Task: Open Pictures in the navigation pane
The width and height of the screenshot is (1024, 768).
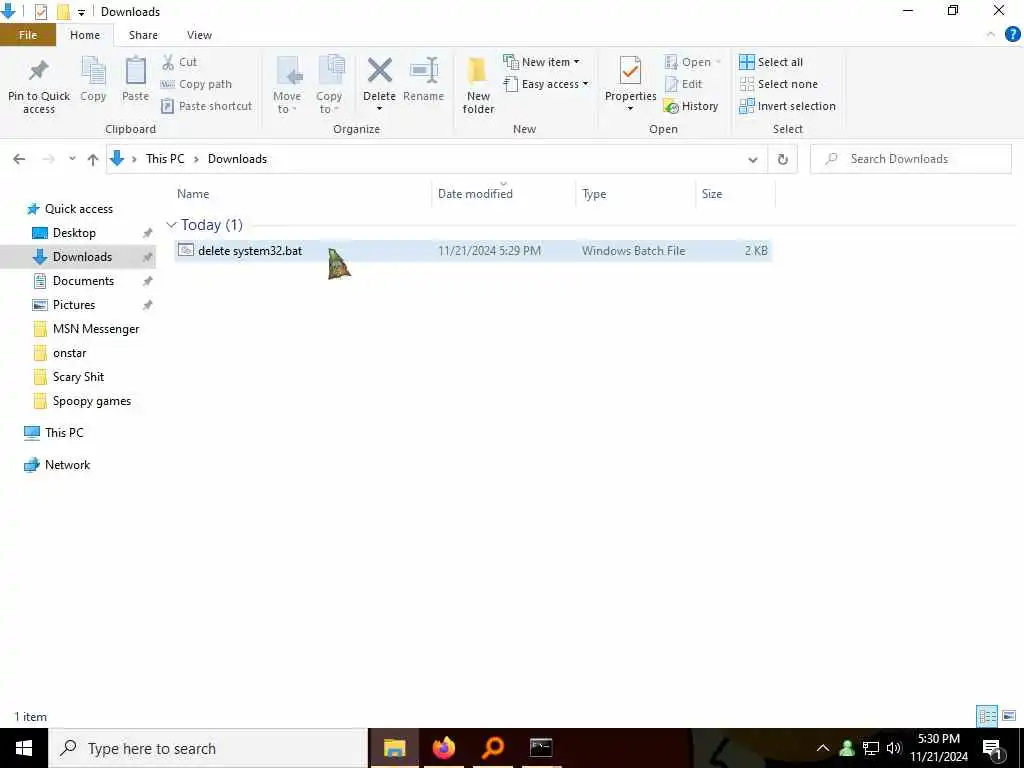Action: point(74,305)
